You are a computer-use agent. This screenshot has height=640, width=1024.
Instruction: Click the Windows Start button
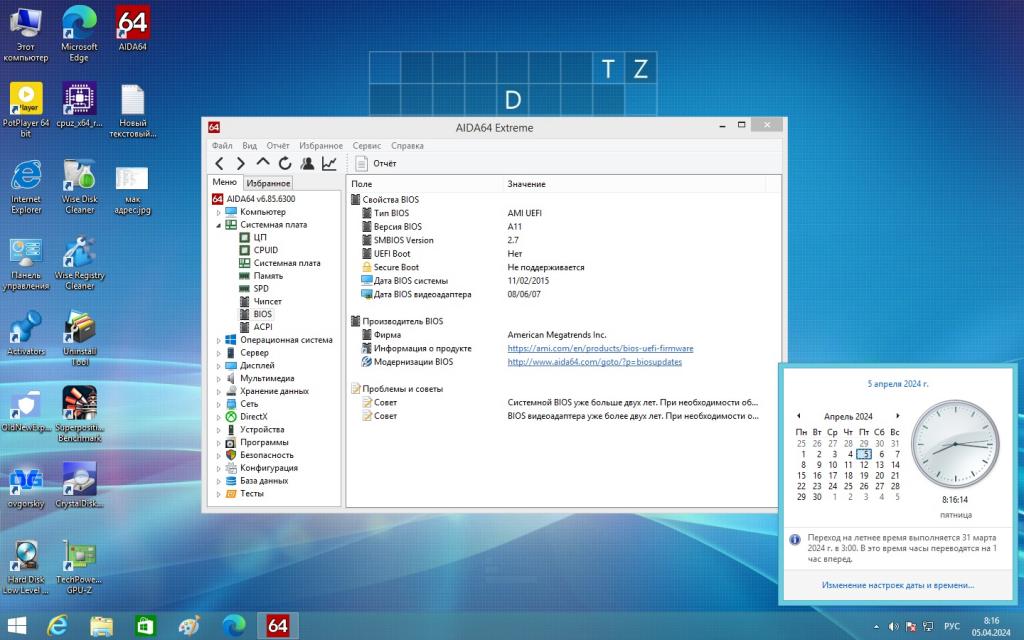[x=16, y=626]
